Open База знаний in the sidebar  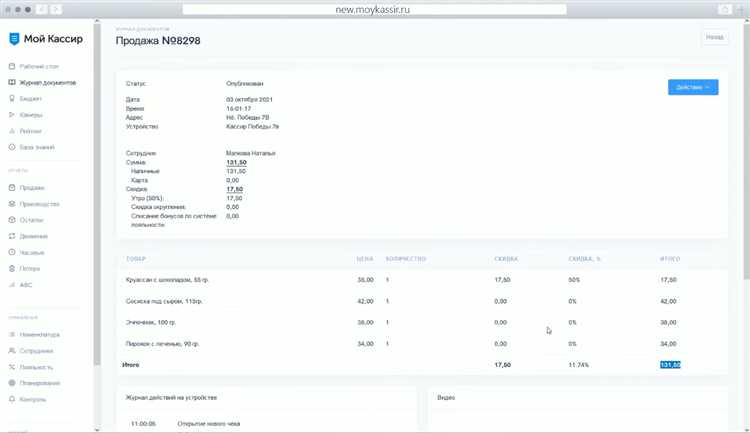pyautogui.click(x=37, y=147)
